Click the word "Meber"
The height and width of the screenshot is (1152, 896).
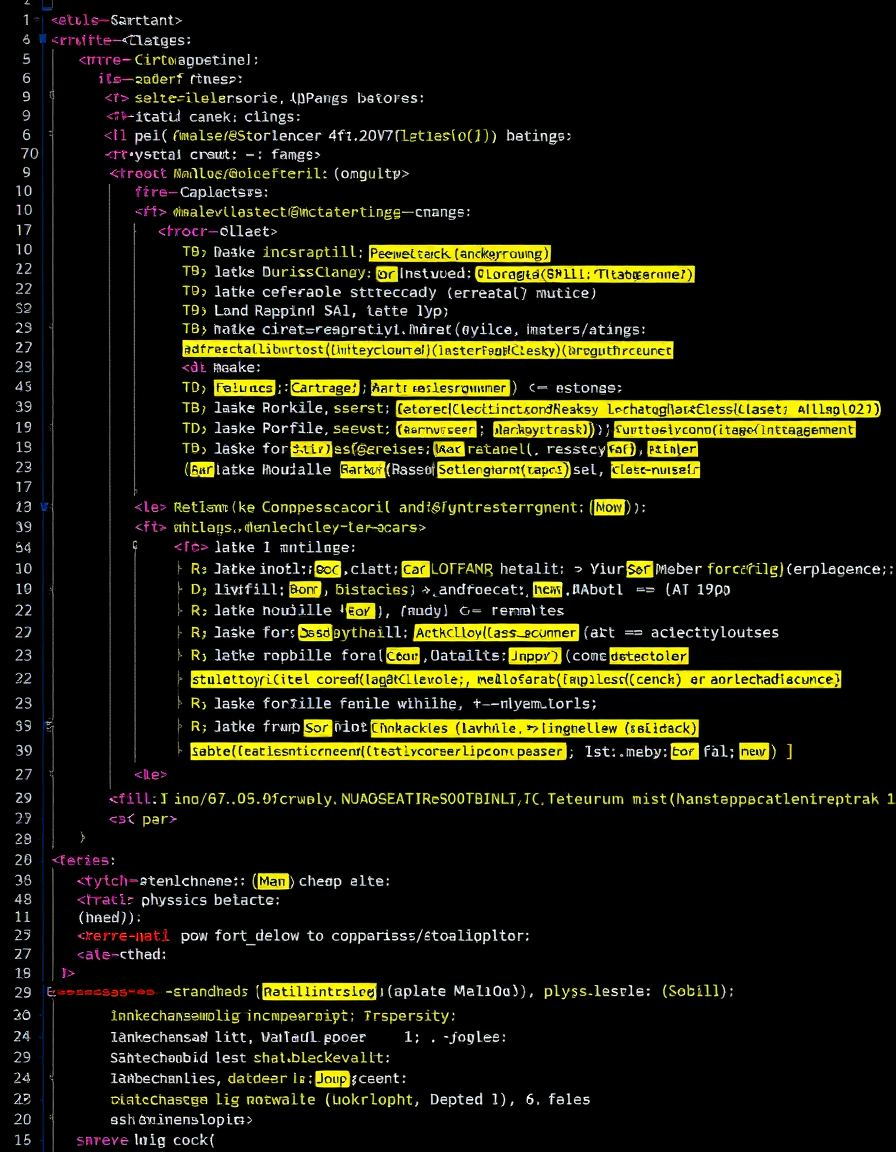click(677, 569)
